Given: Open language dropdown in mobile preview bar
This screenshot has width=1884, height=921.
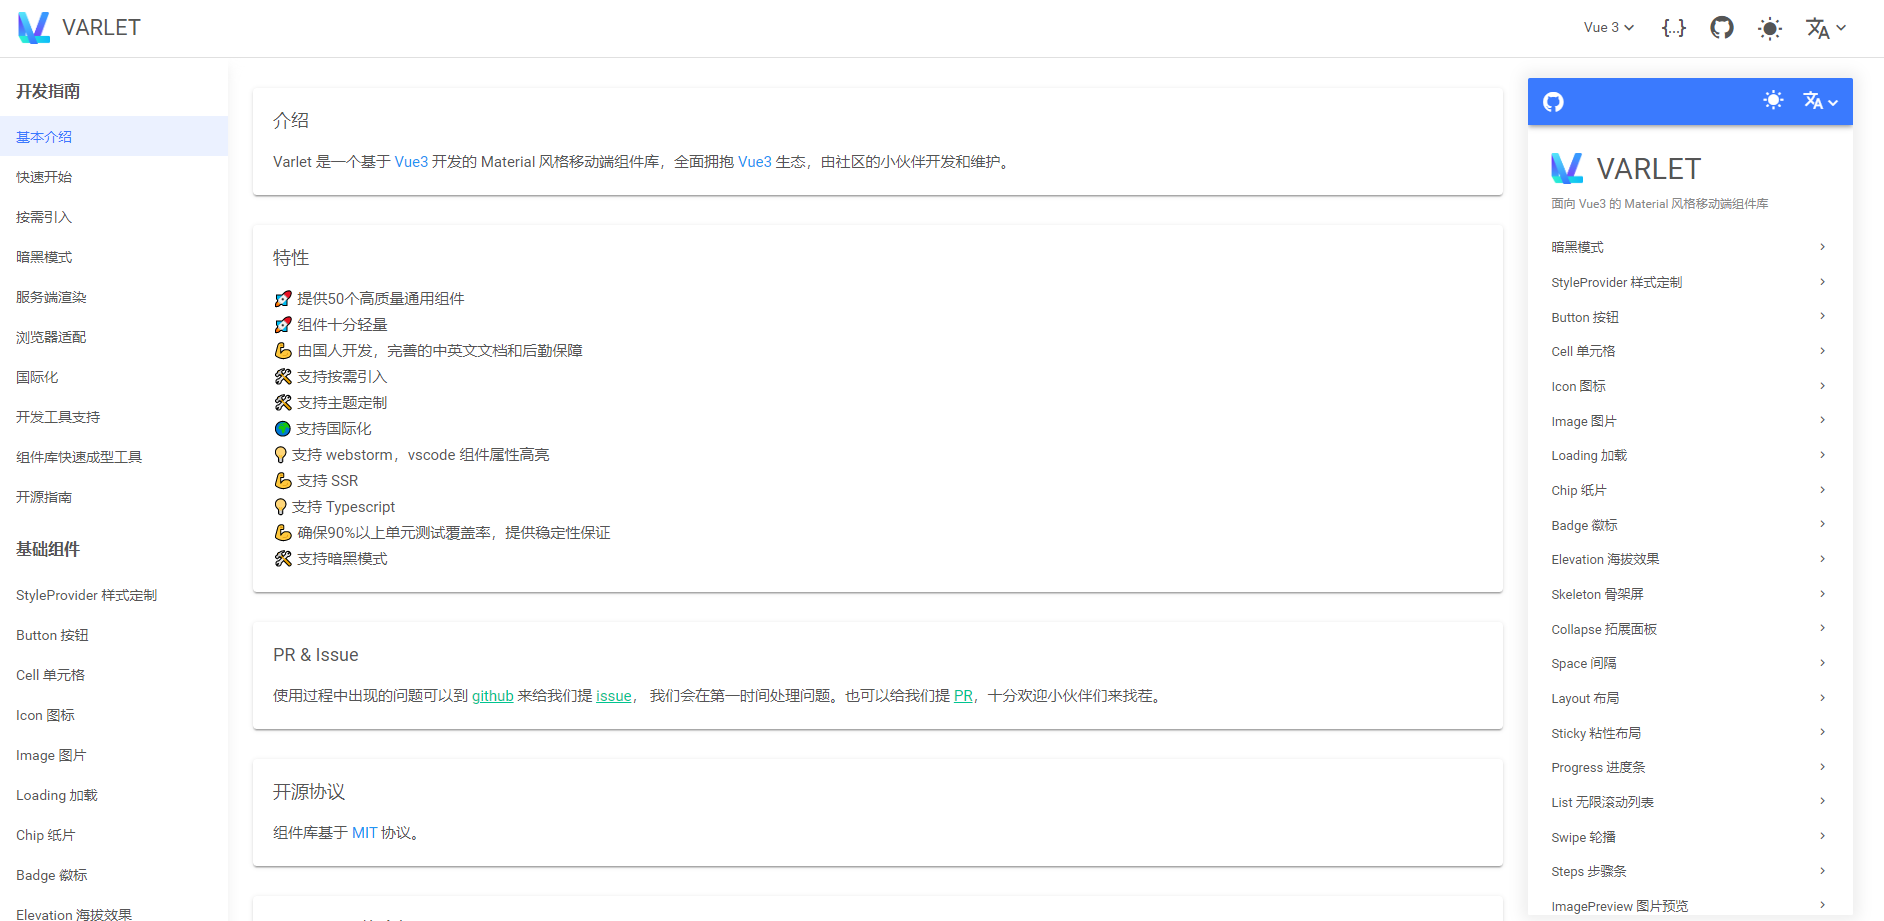Looking at the screenshot, I should click(x=1820, y=101).
